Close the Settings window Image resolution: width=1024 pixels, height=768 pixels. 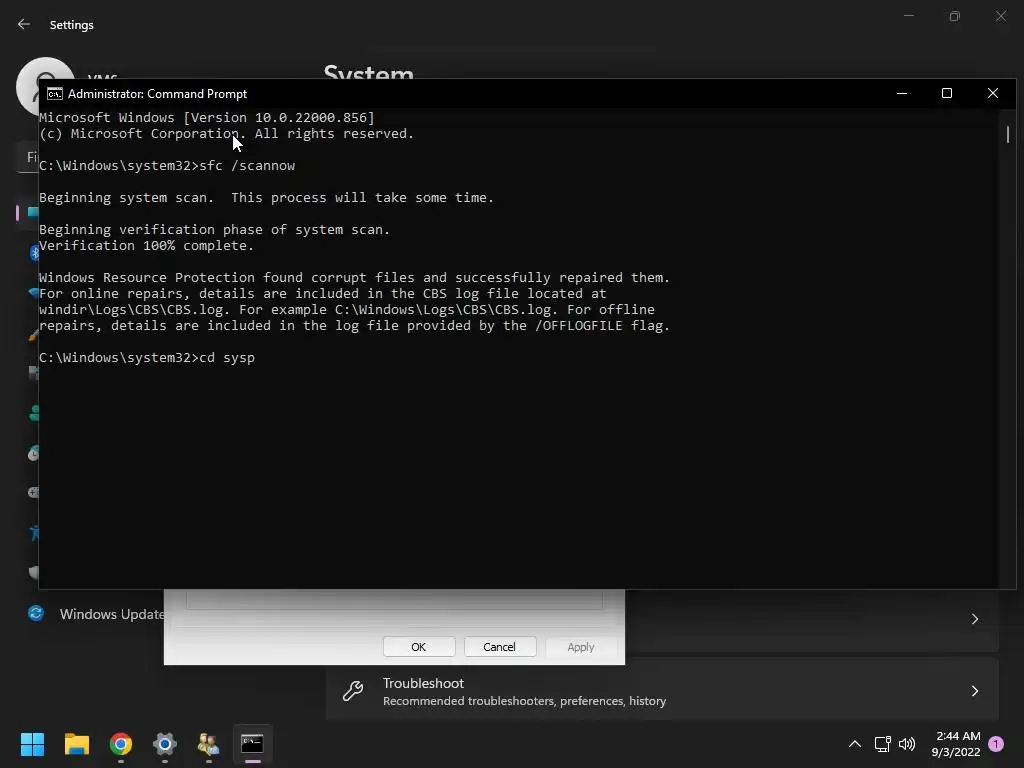pos(1001,16)
